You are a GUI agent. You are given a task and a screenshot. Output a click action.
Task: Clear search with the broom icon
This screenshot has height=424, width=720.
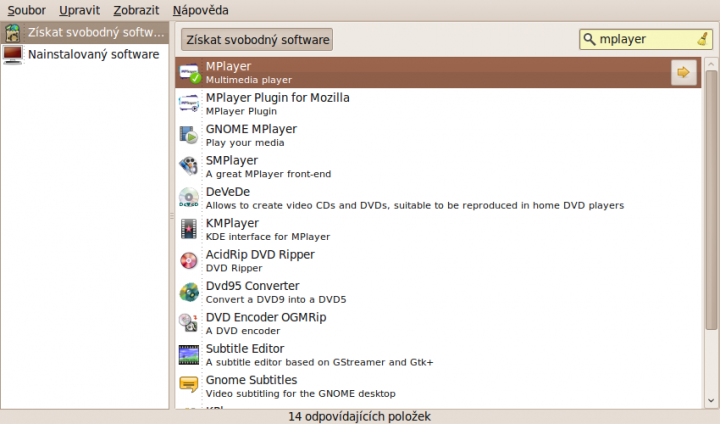point(703,39)
